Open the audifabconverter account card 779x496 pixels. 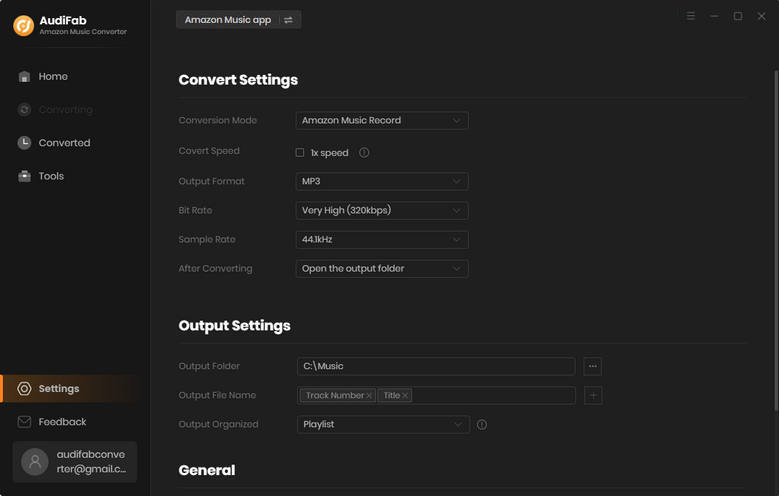75,462
